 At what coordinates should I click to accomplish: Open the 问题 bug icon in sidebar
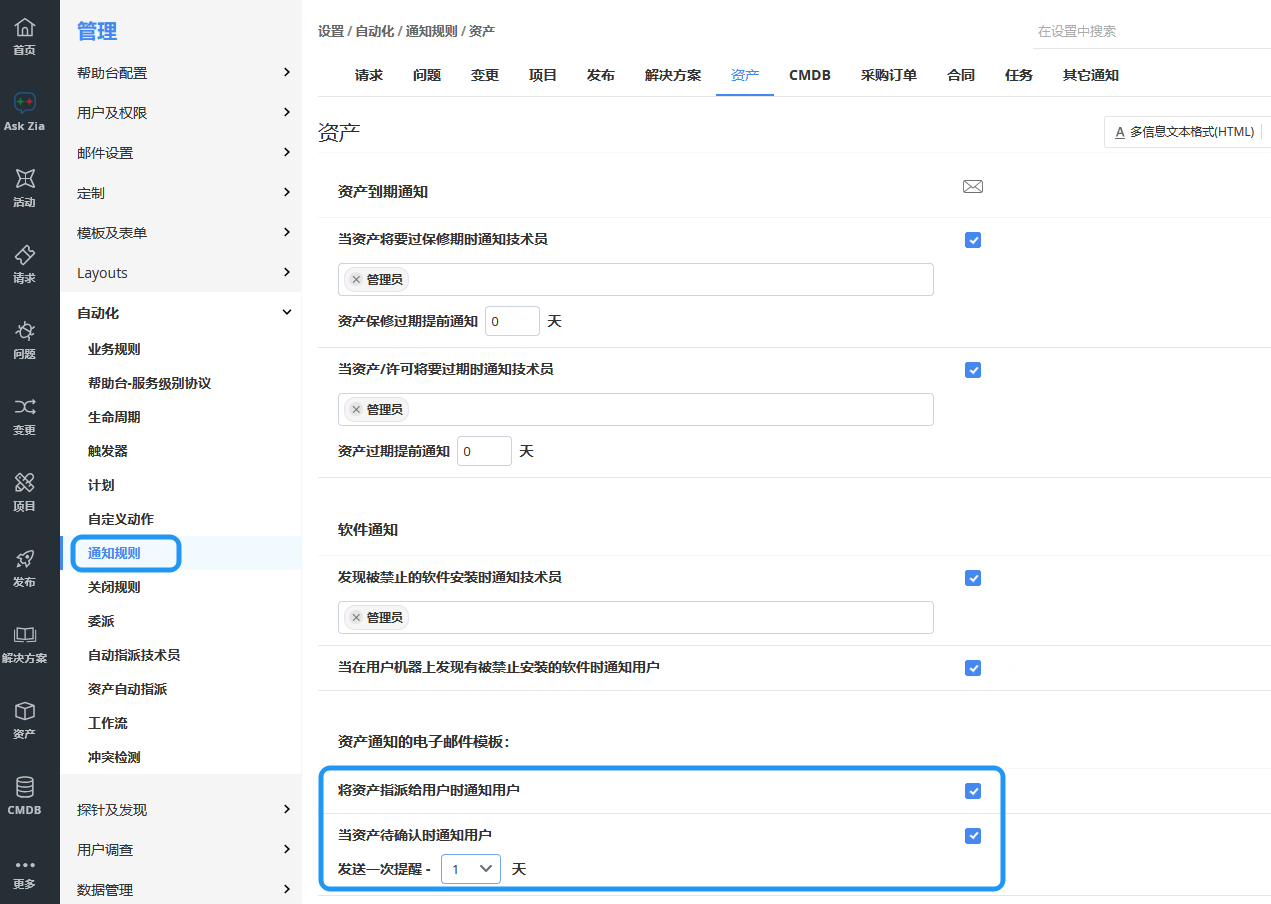[x=25, y=332]
